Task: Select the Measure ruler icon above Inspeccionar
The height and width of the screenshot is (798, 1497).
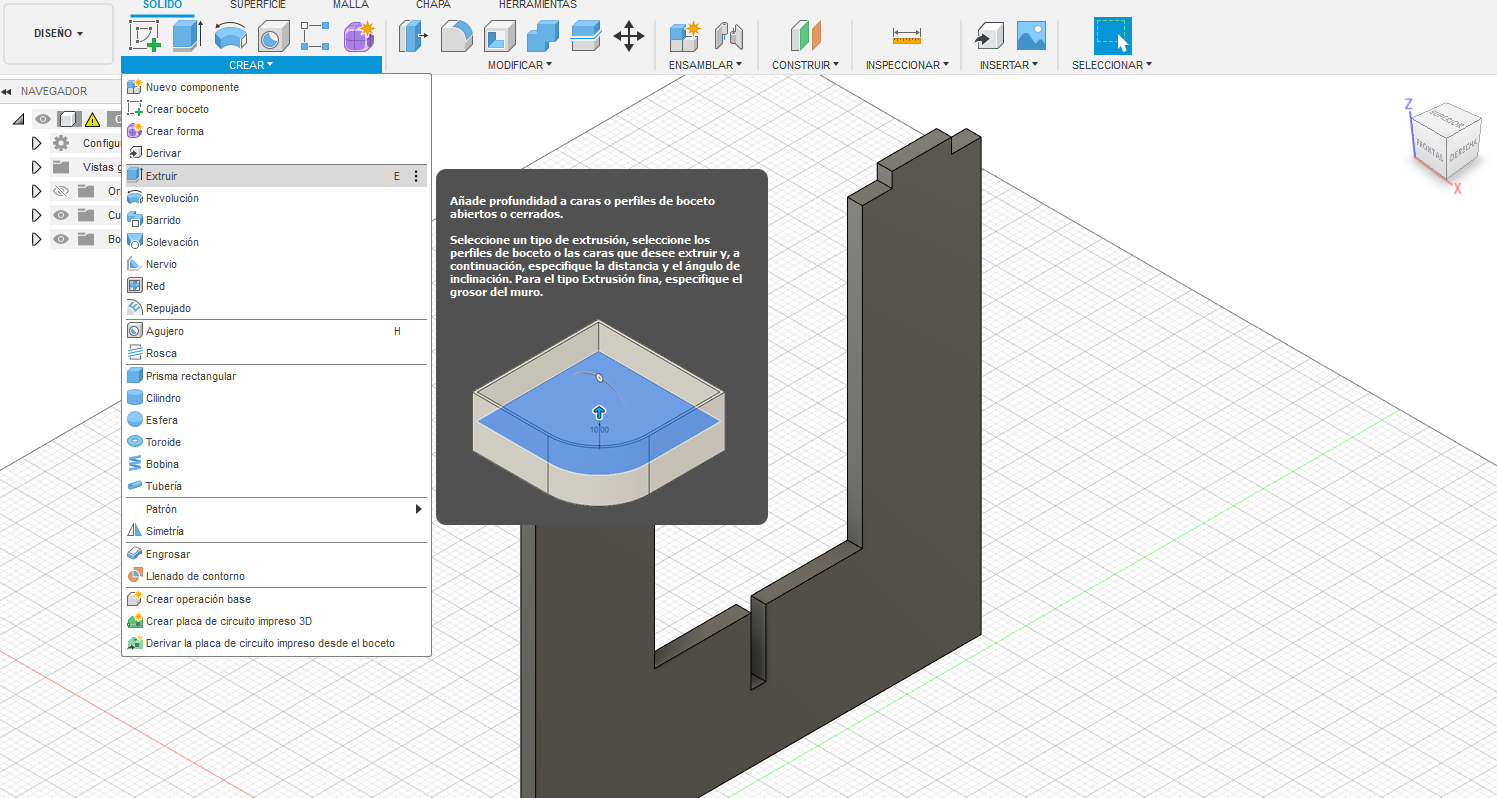Action: [x=907, y=36]
